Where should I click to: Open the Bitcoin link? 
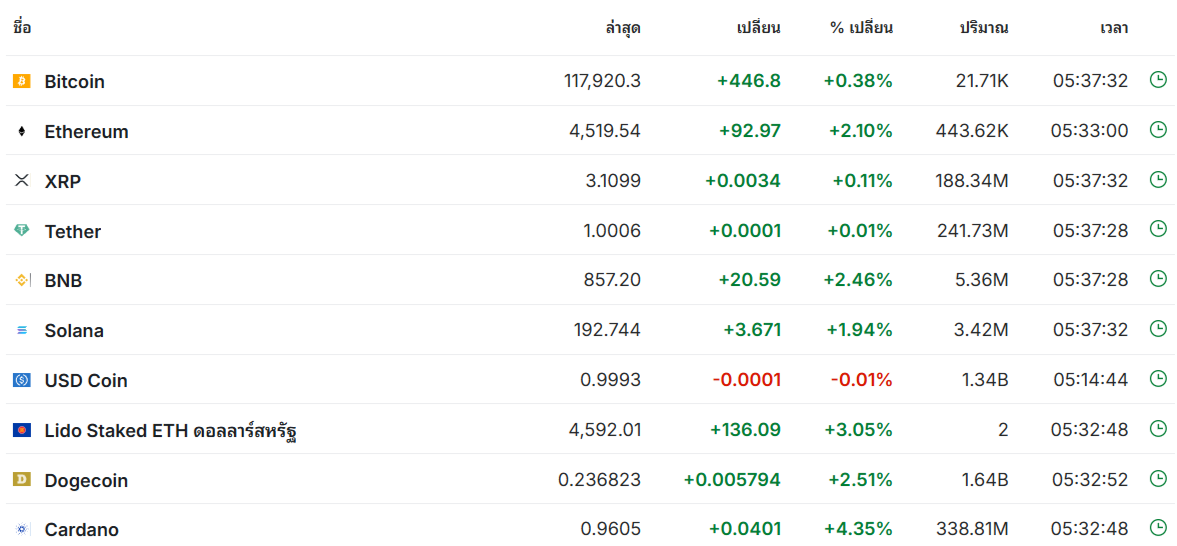click(74, 81)
